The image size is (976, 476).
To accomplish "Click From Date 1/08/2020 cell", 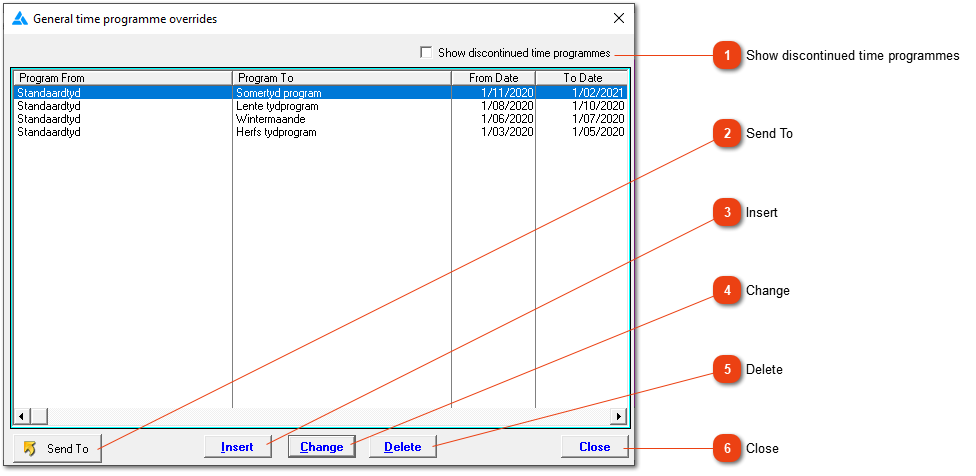I will [x=507, y=106].
